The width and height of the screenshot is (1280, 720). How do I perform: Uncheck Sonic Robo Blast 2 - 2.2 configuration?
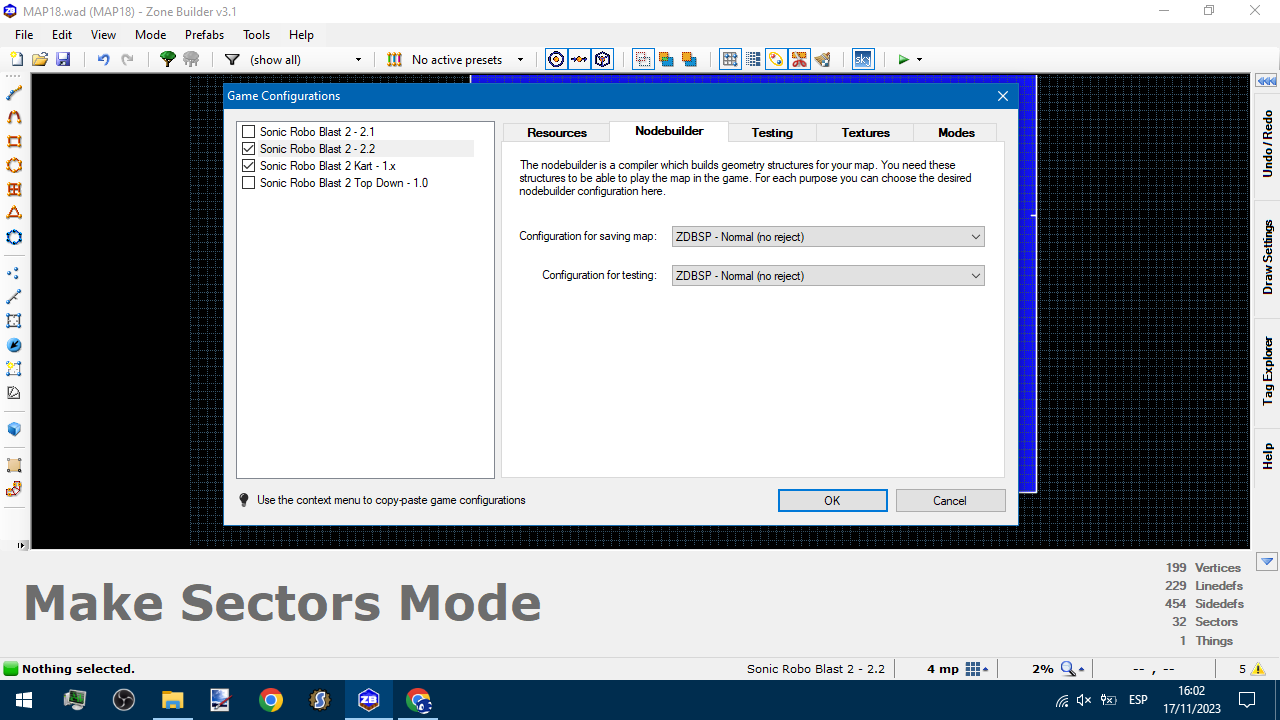pos(249,149)
